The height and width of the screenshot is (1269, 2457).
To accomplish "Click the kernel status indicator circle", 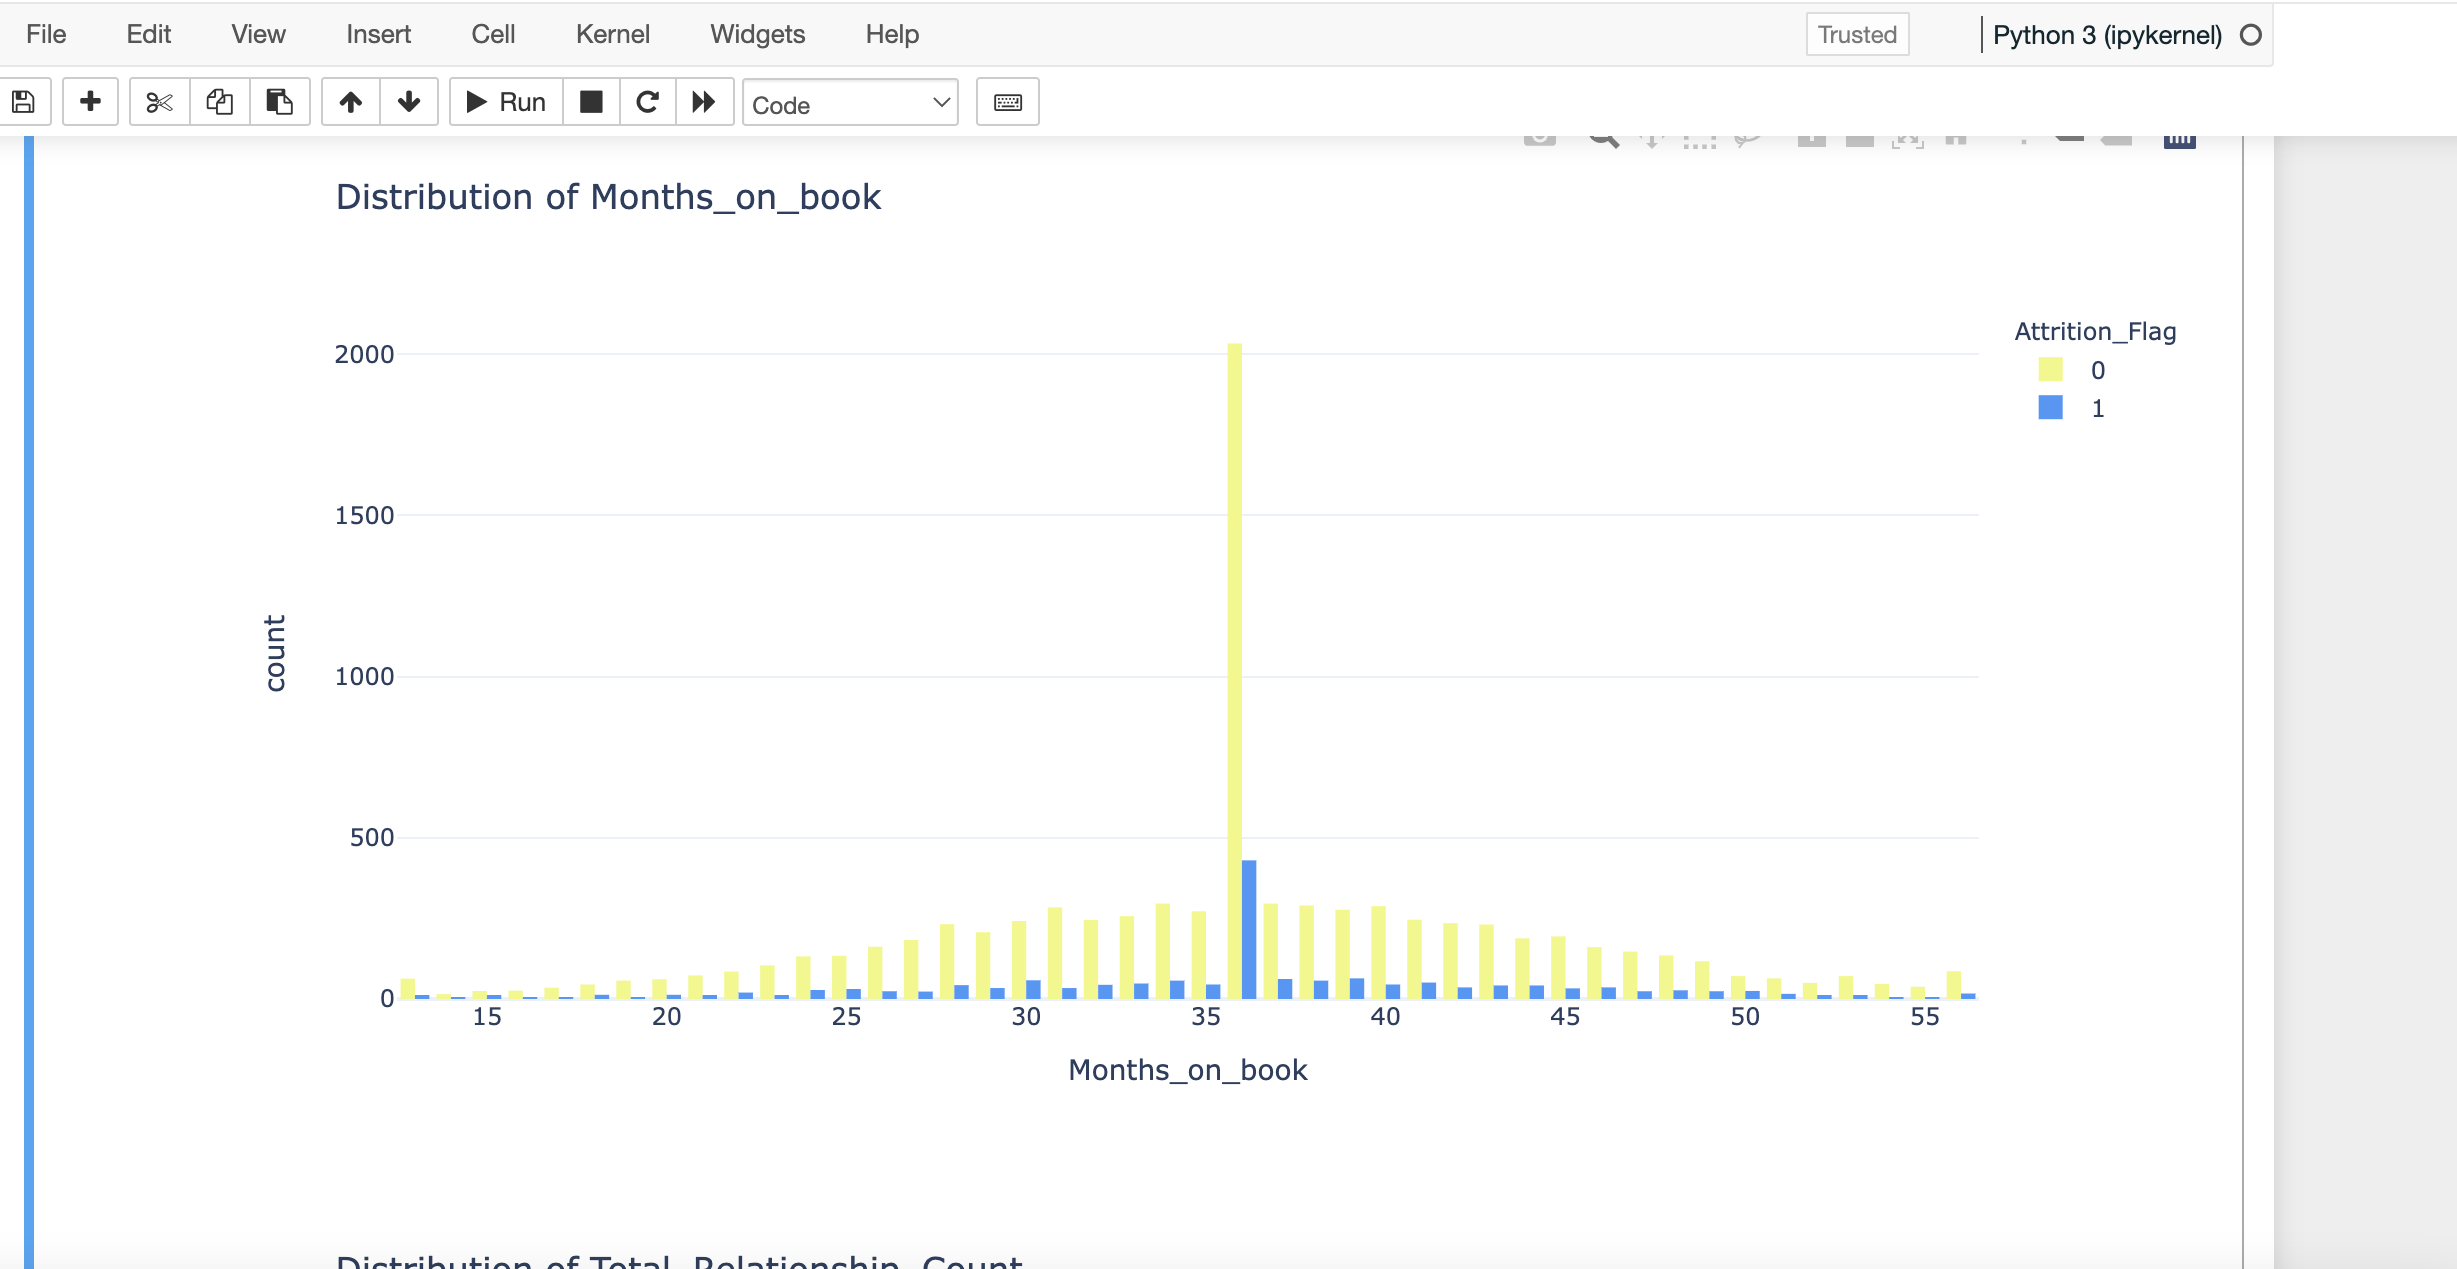I will pyautogui.click(x=2249, y=33).
